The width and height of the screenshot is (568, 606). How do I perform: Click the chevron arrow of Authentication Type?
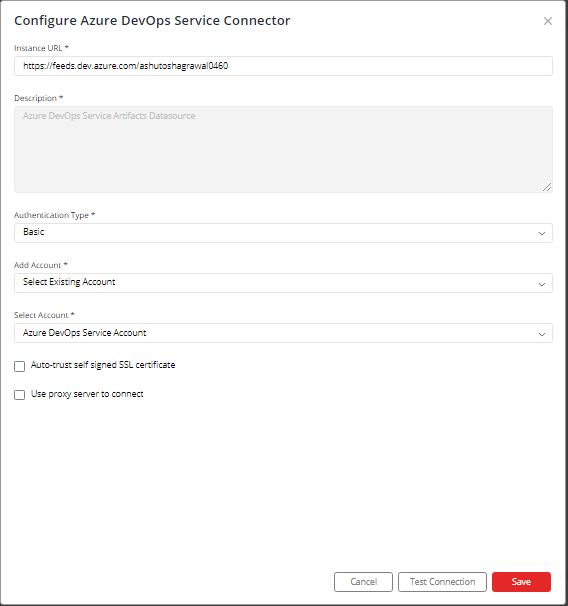[542, 233]
